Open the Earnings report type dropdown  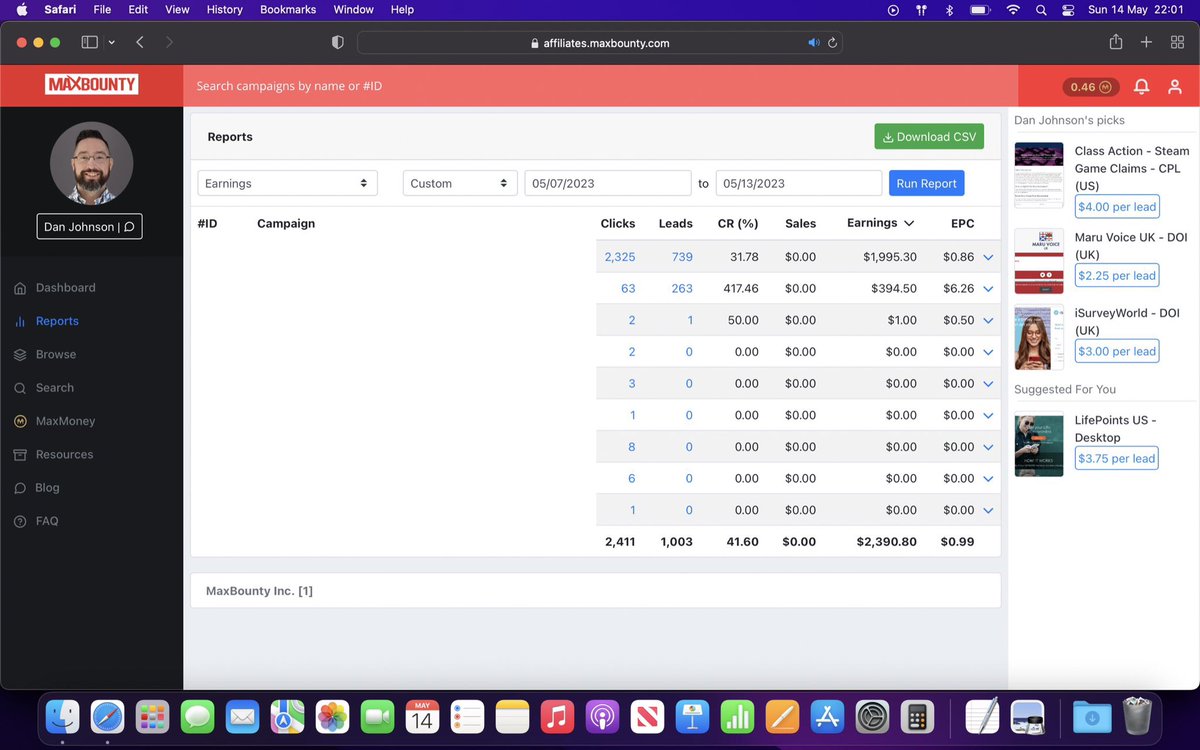click(x=287, y=183)
